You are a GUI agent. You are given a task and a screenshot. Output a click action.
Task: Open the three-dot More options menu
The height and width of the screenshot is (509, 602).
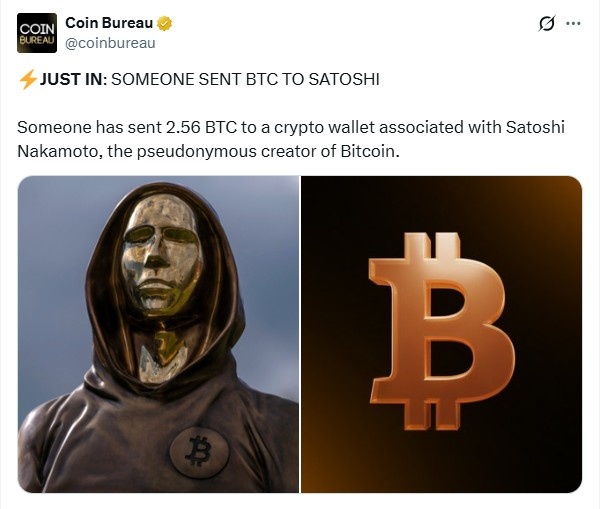pos(573,24)
